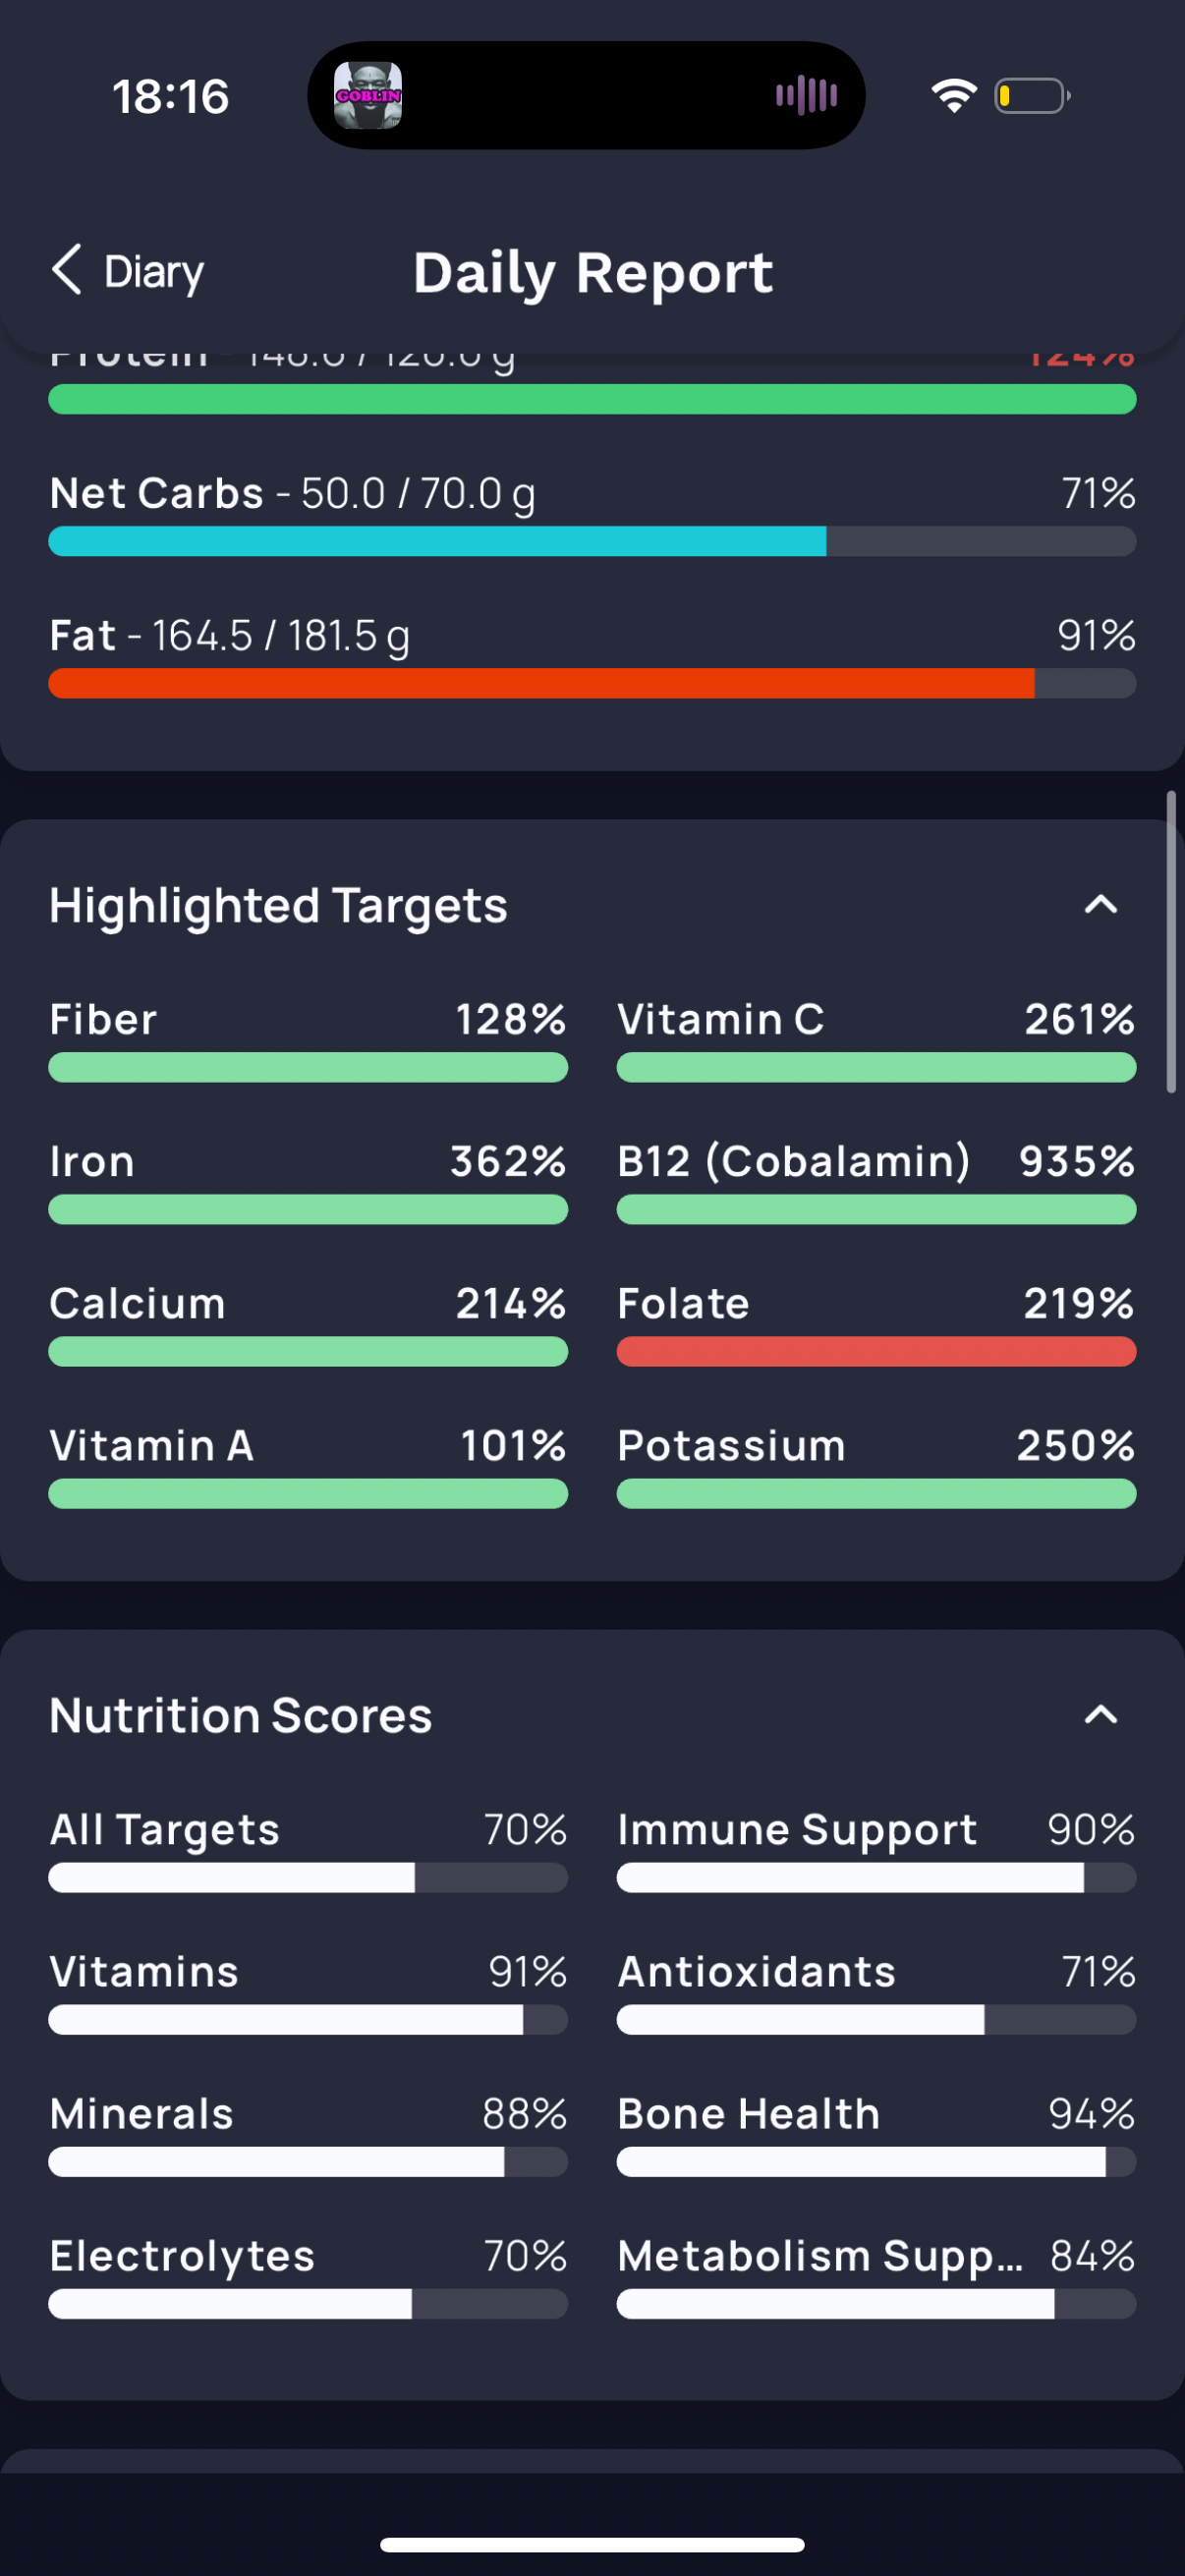
Task: Tap the low battery indicator
Action: click(x=1032, y=96)
